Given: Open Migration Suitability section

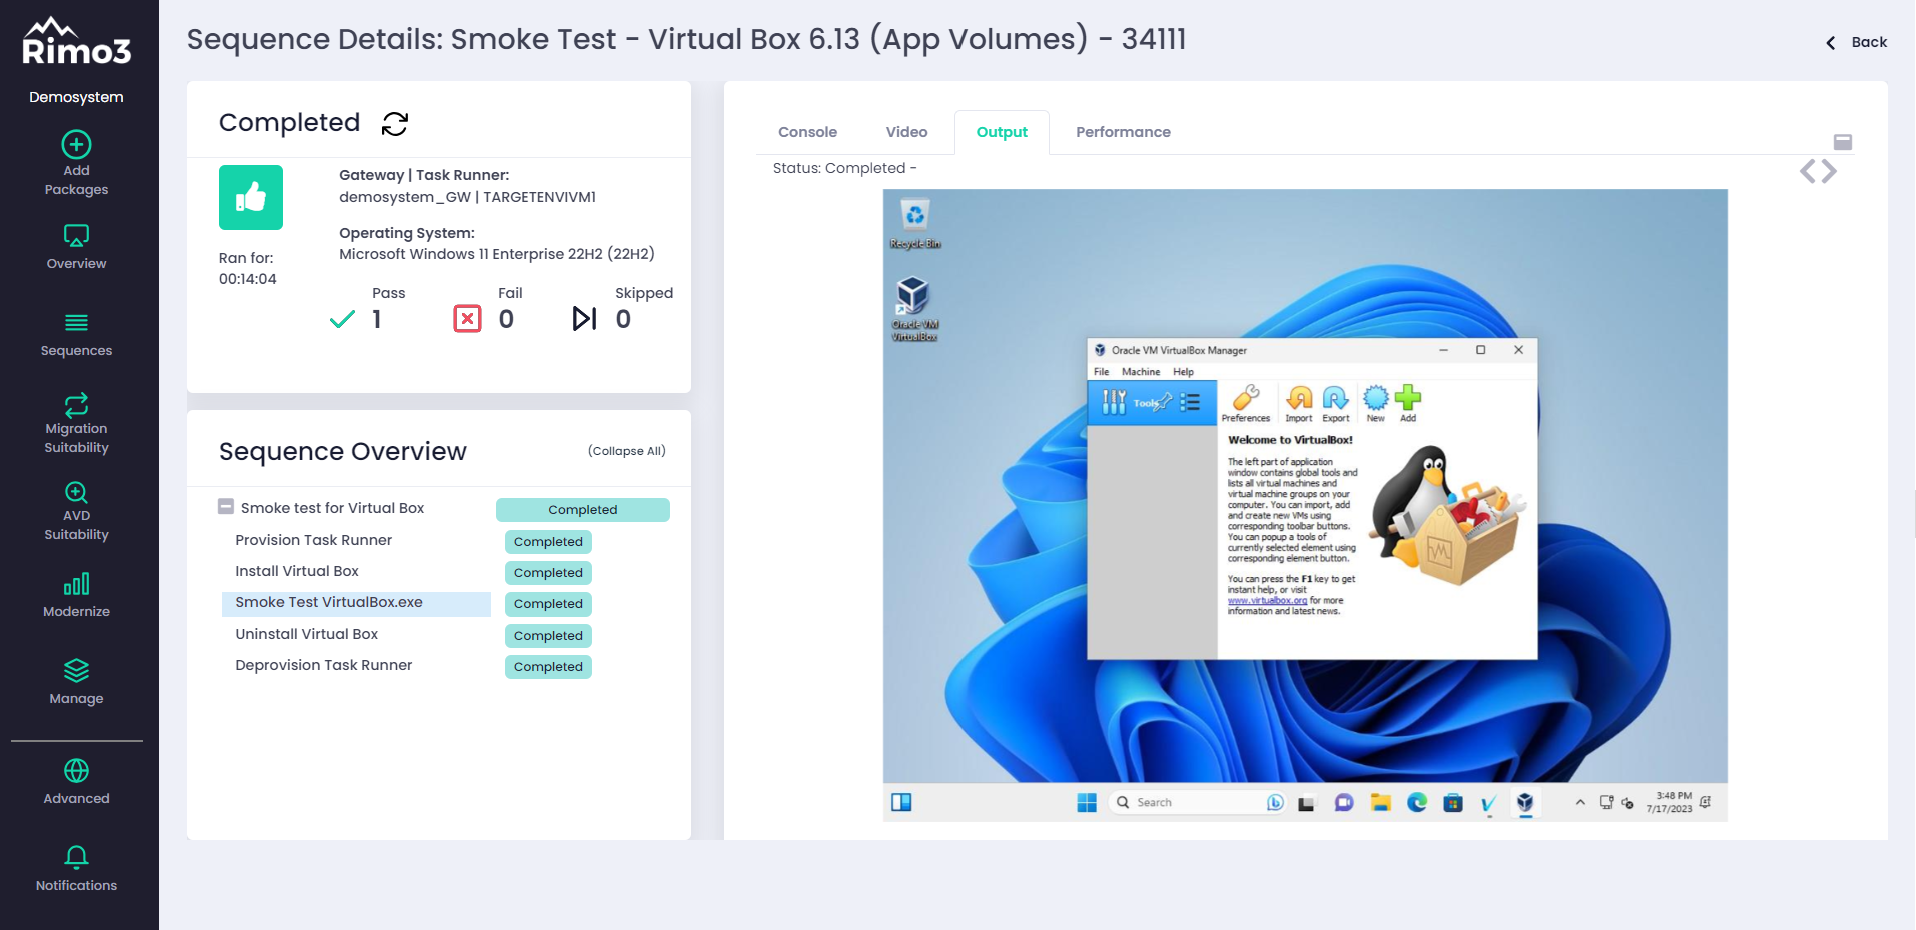Looking at the screenshot, I should [76, 424].
